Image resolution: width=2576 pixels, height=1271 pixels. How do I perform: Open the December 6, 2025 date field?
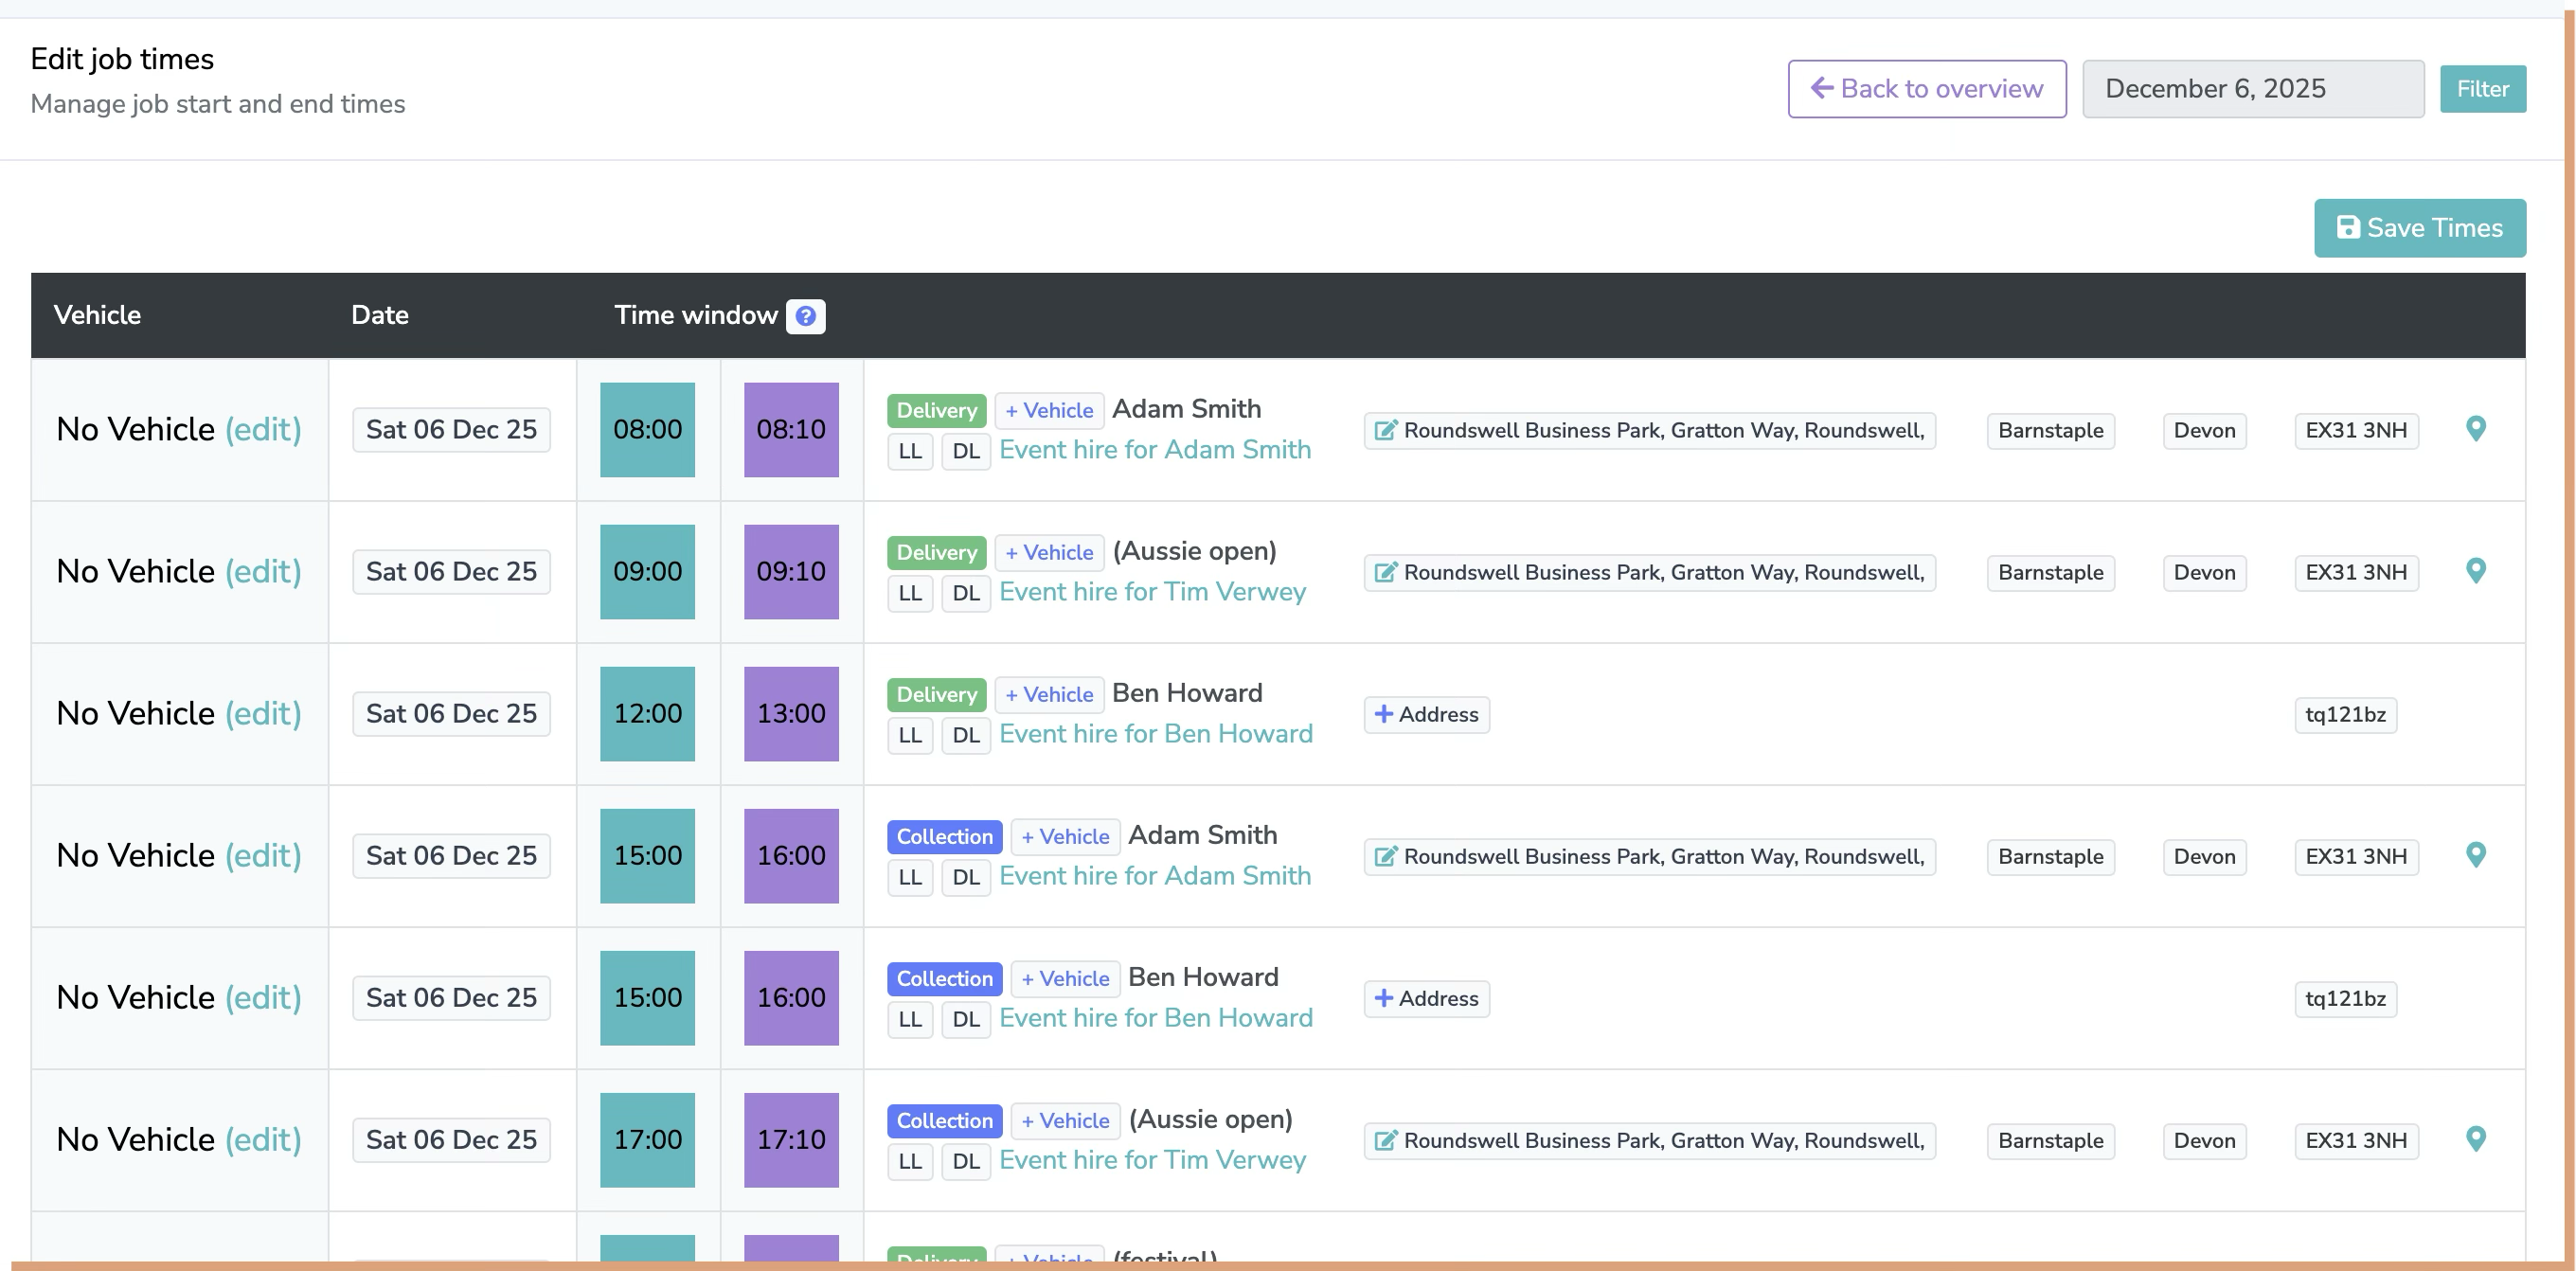tap(2252, 89)
